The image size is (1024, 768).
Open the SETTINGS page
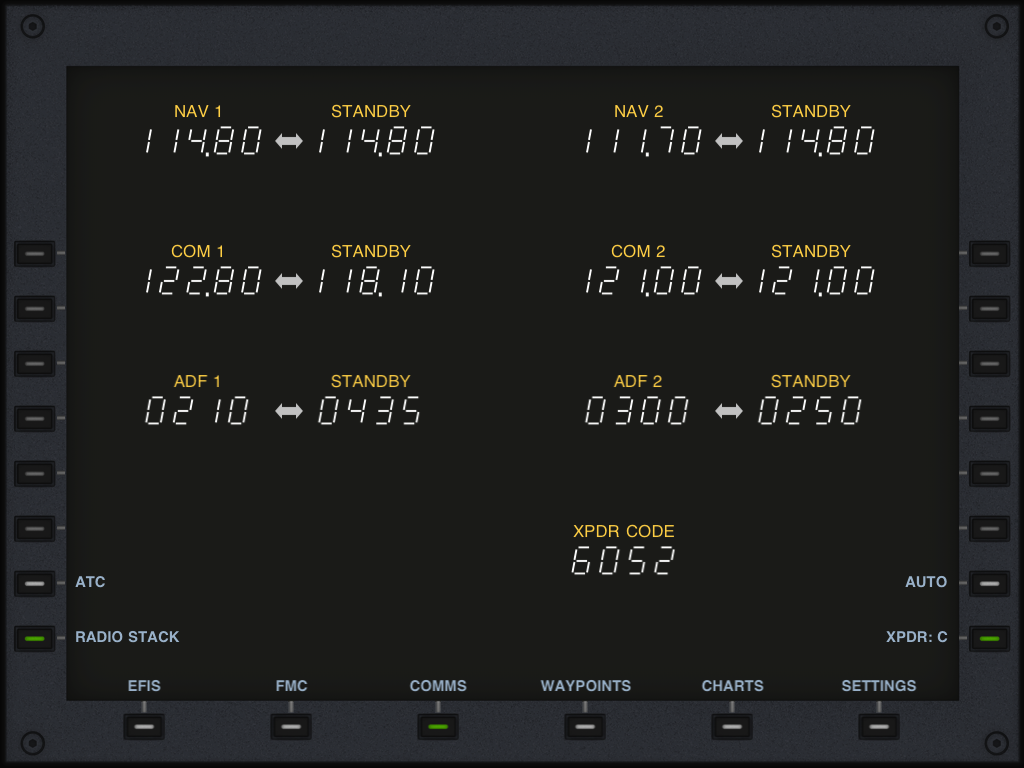879,726
